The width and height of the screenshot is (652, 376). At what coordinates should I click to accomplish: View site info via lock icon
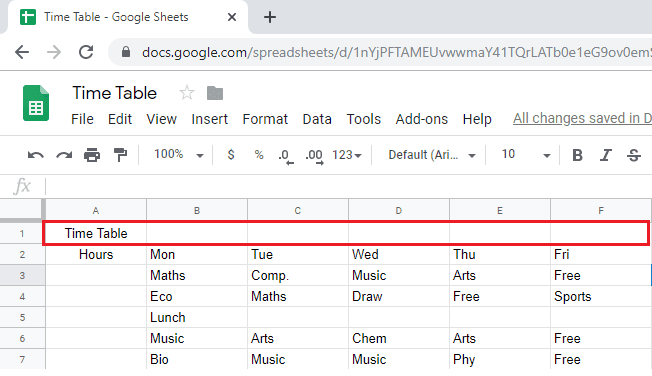pyautogui.click(x=126, y=52)
